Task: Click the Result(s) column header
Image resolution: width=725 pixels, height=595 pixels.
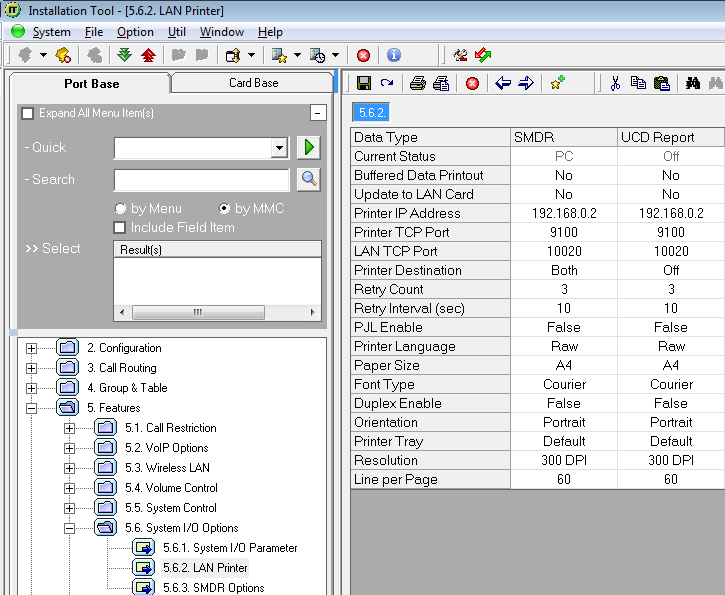Action: [217, 250]
